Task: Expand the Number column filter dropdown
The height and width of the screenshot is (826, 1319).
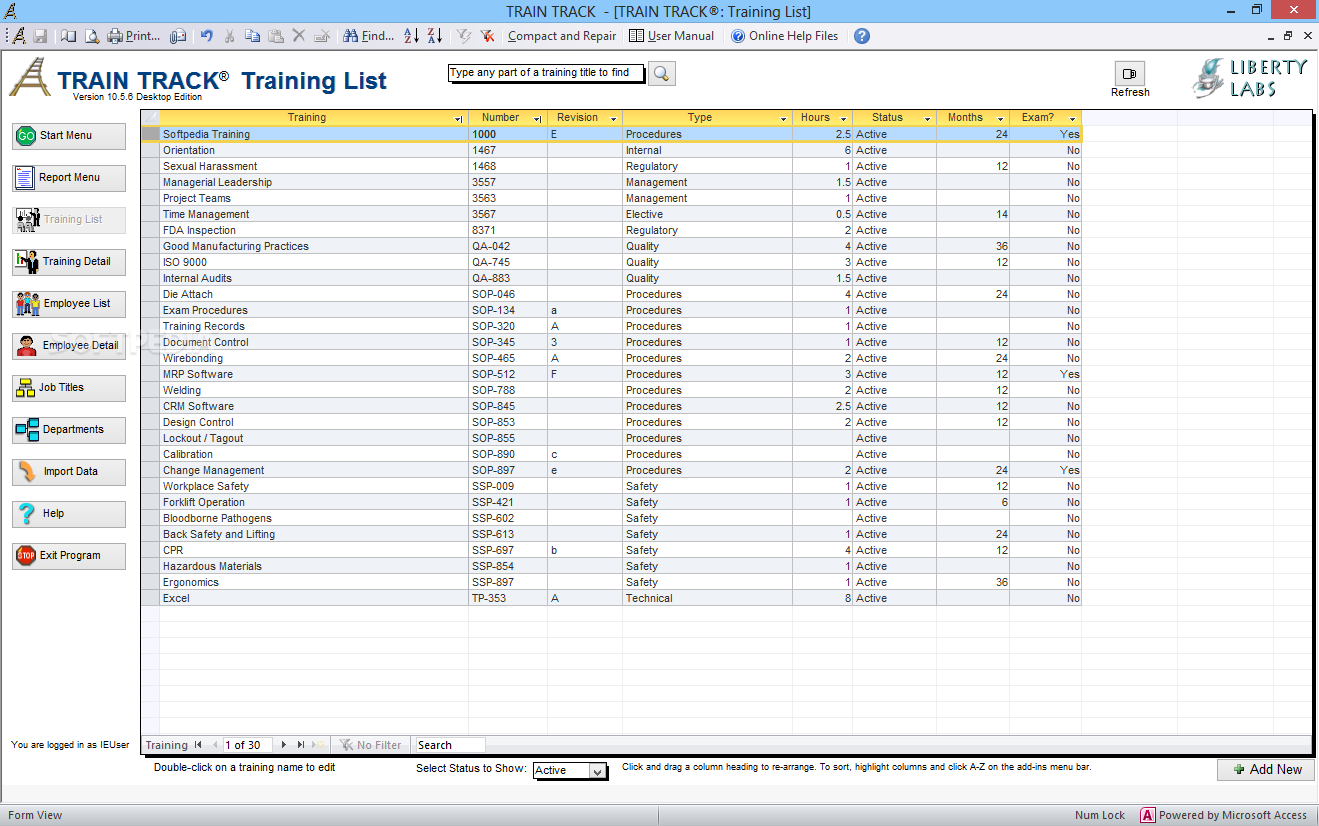Action: coord(538,119)
